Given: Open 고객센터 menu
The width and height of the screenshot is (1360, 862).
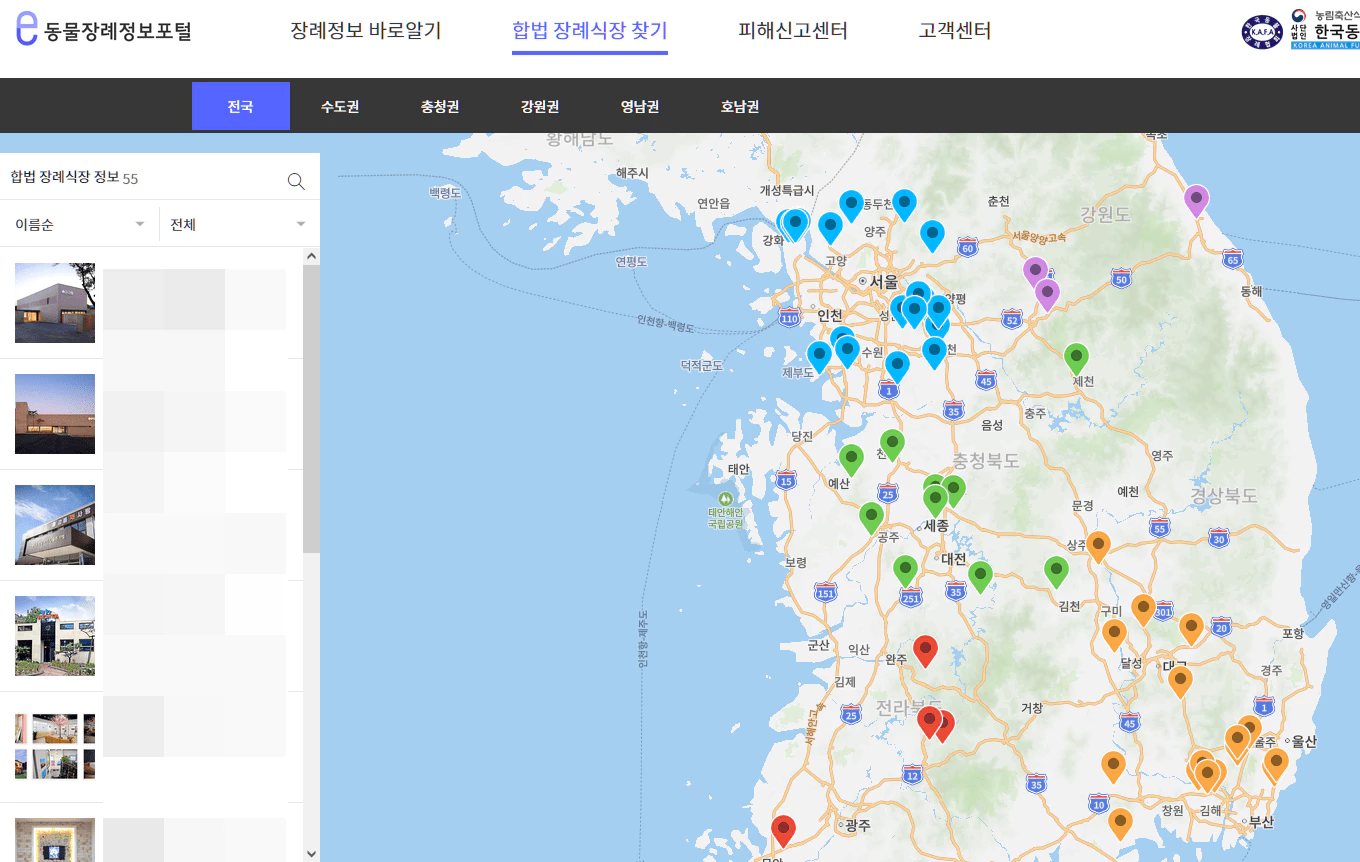Looking at the screenshot, I should click(x=955, y=31).
